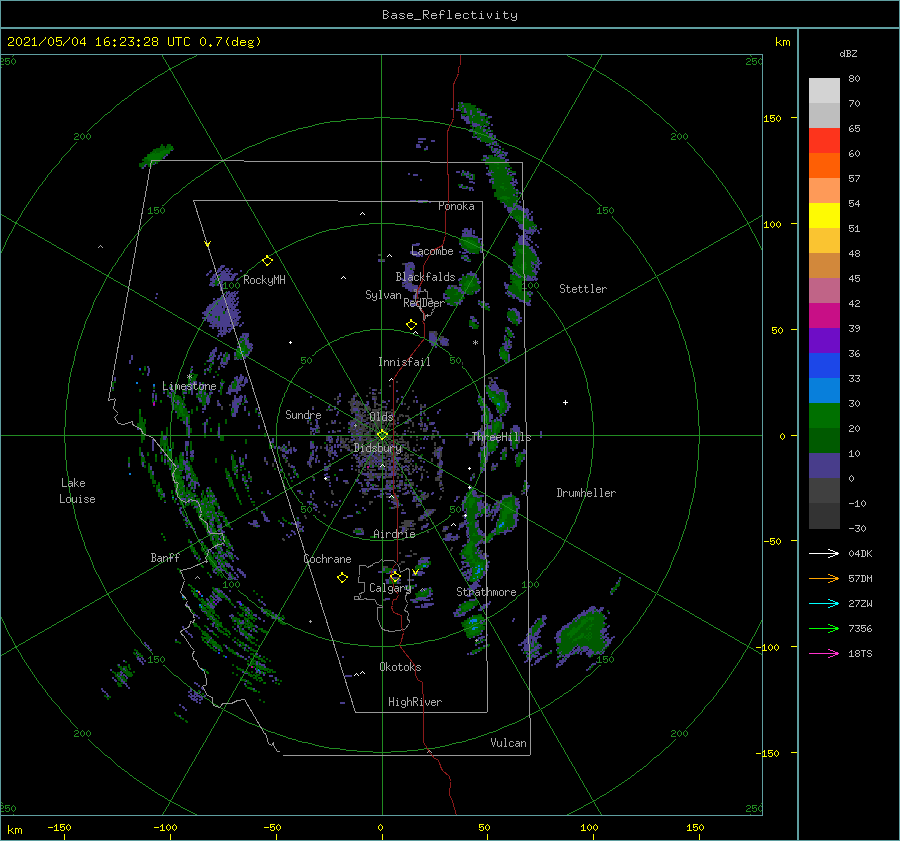Click the Banff label
The width and height of the screenshot is (900, 841).
pyautogui.click(x=165, y=557)
